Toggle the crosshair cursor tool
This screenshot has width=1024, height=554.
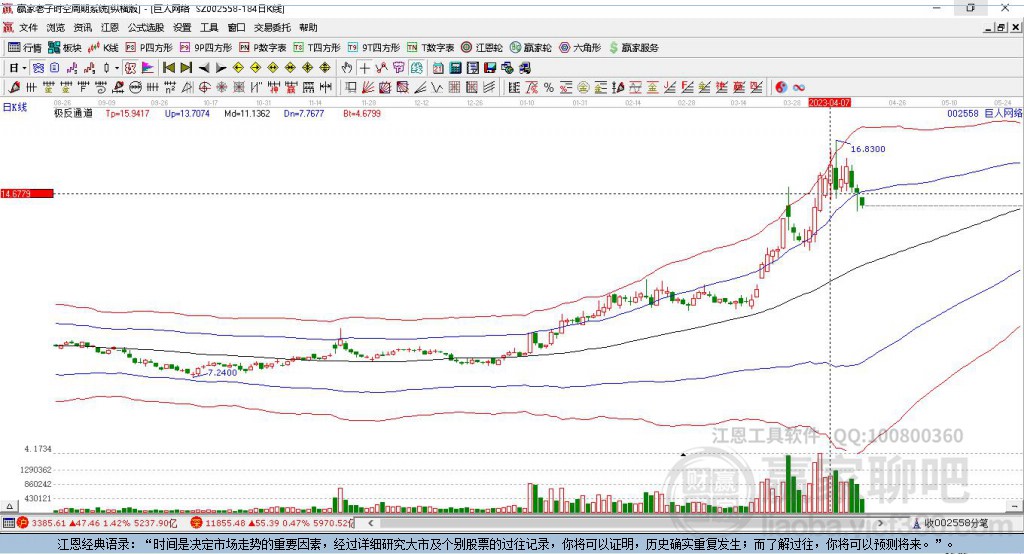(364, 68)
